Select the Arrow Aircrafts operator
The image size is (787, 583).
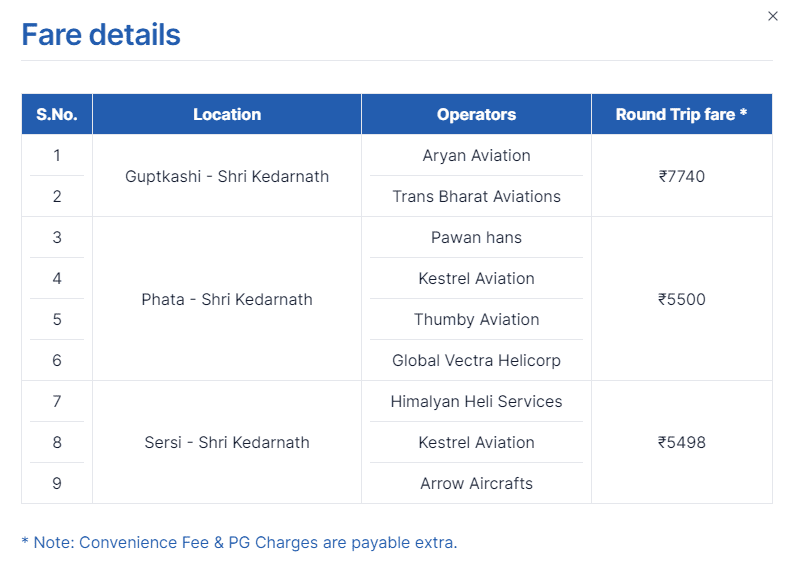coord(476,484)
